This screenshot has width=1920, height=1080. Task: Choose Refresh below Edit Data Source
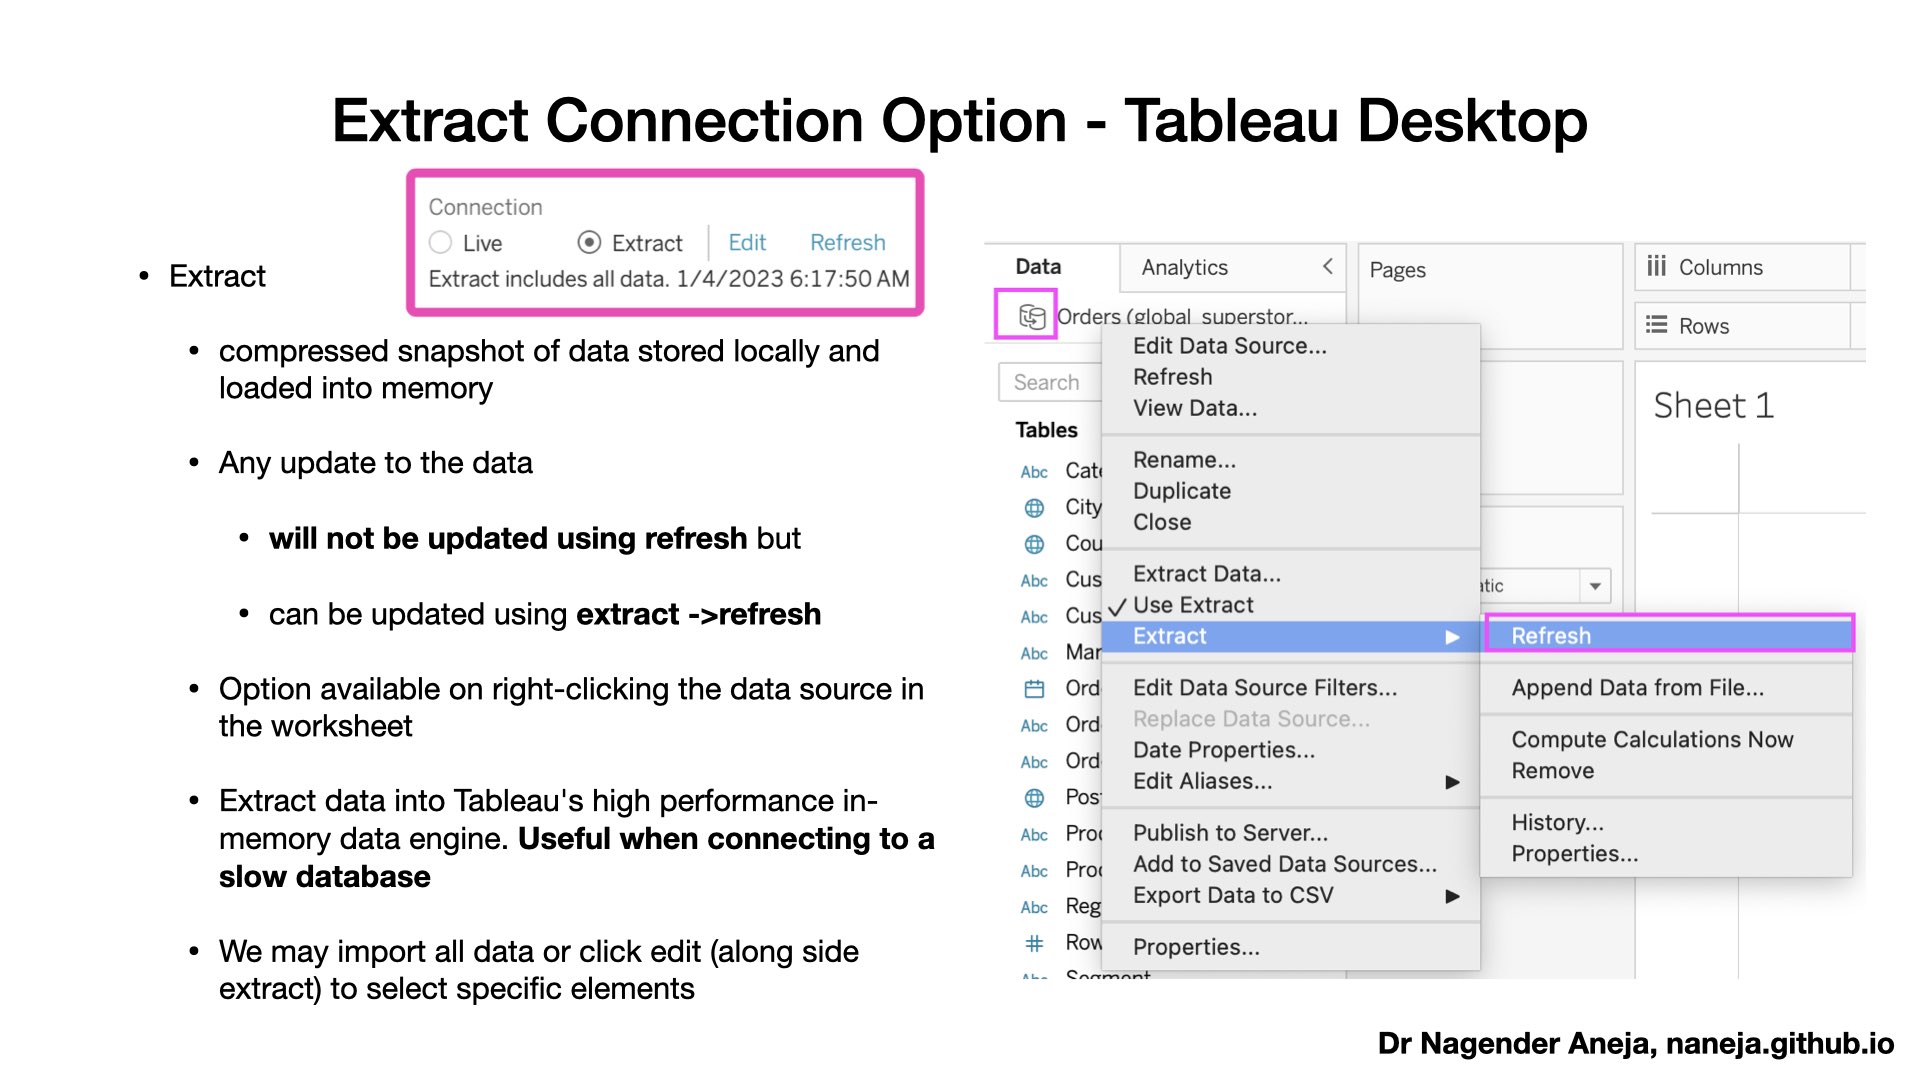(x=1172, y=377)
